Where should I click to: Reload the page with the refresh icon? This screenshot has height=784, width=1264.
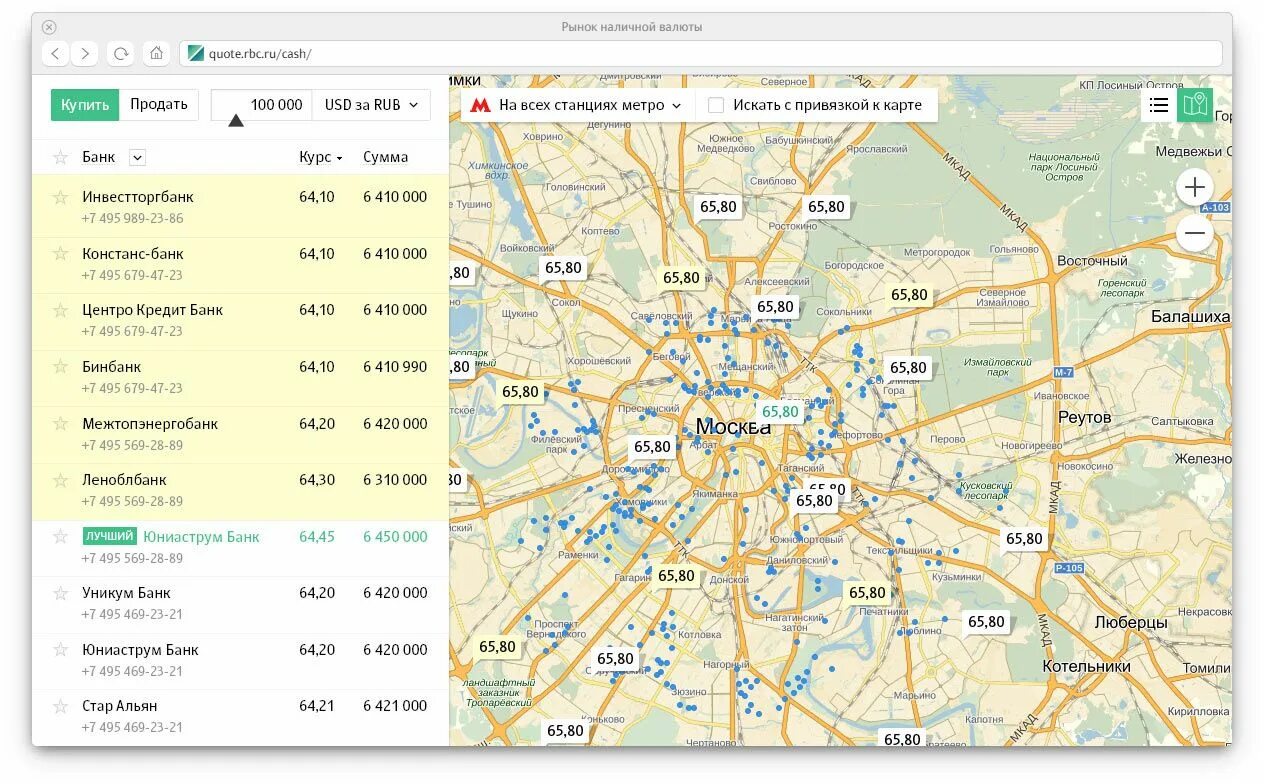point(121,53)
